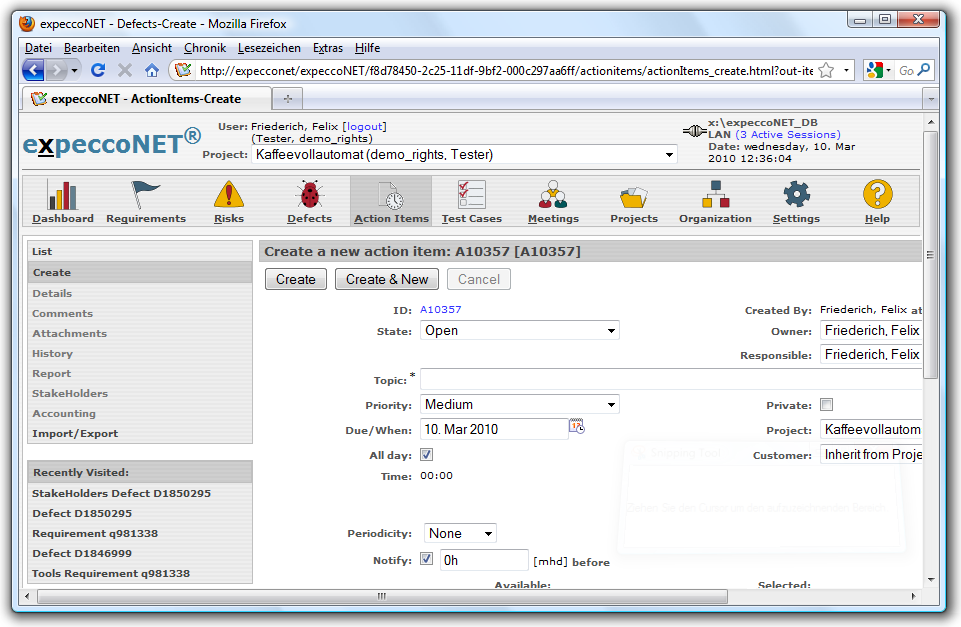Open the Risks warning triangle icon
The image size is (961, 627).
click(228, 195)
